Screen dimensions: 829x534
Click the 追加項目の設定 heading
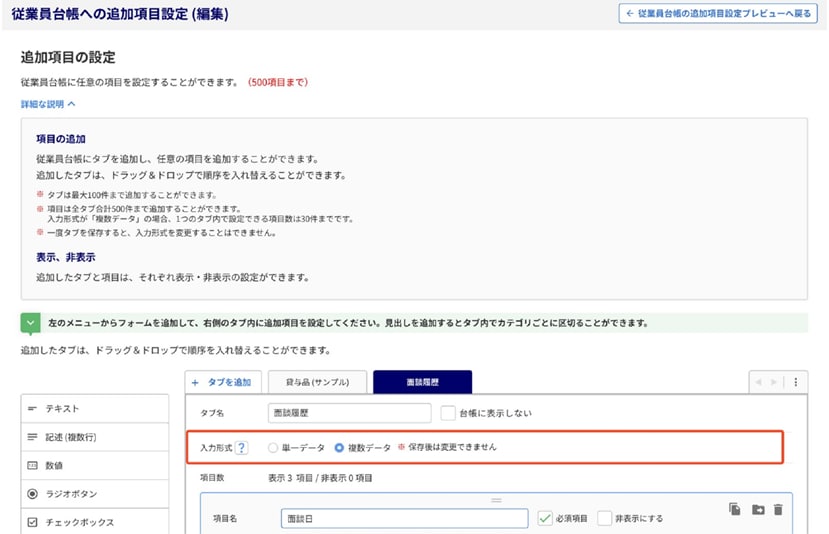68,57
